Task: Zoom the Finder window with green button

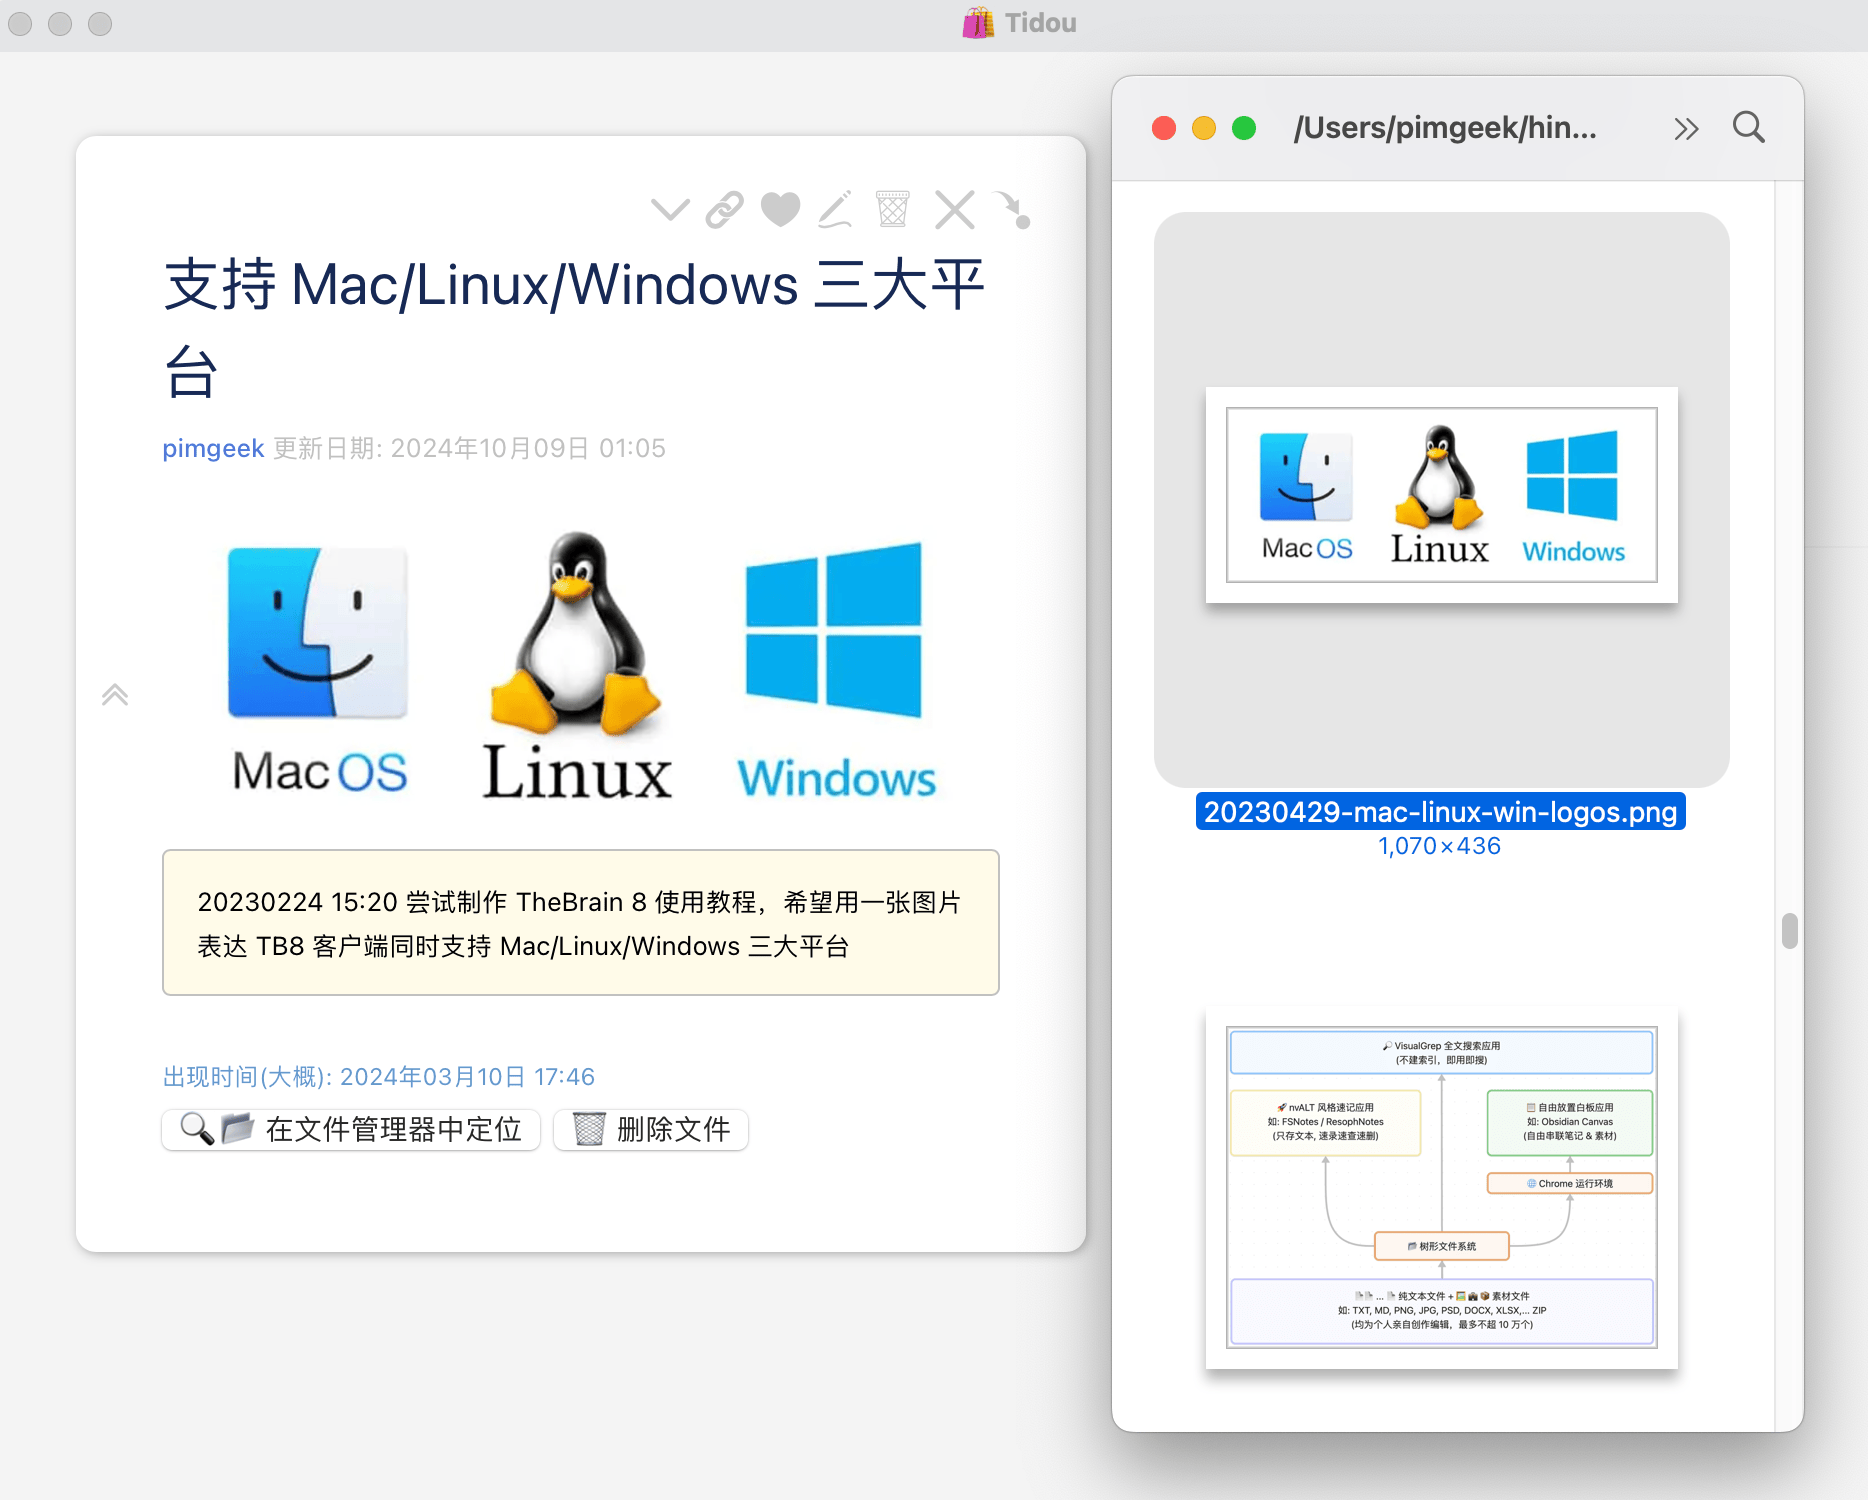Action: click(x=1244, y=128)
